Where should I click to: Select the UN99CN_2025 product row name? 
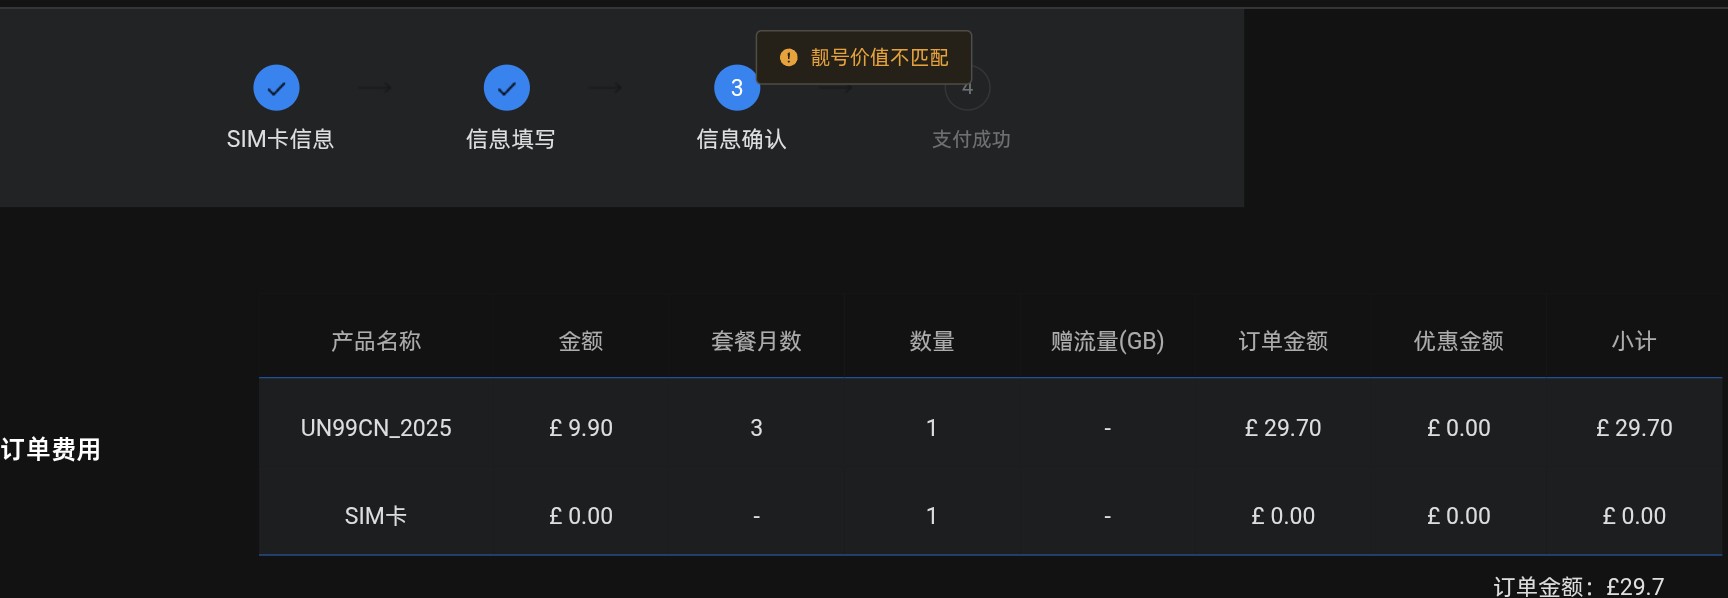click(x=376, y=428)
